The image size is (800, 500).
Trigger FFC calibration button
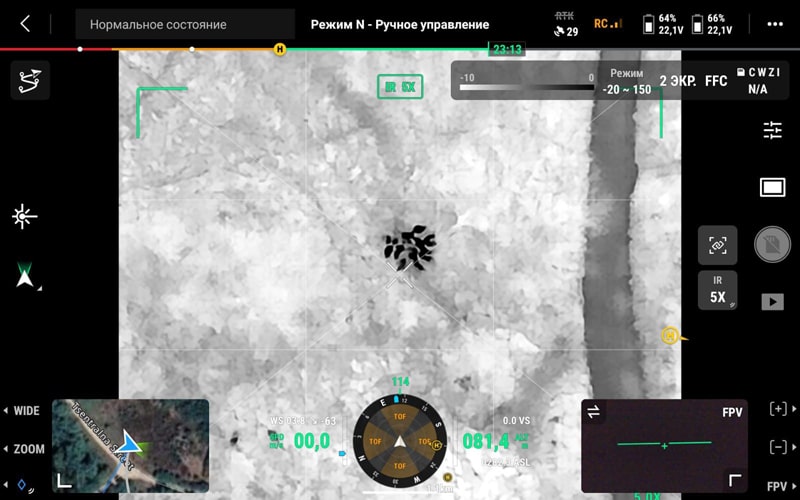click(716, 81)
